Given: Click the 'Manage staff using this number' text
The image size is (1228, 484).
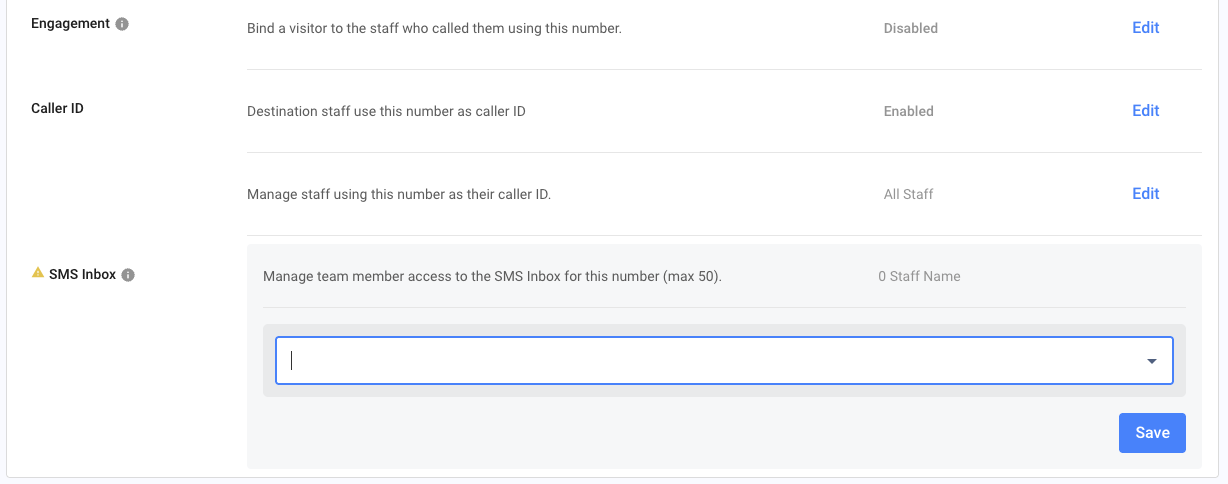Looking at the screenshot, I should coord(399,194).
